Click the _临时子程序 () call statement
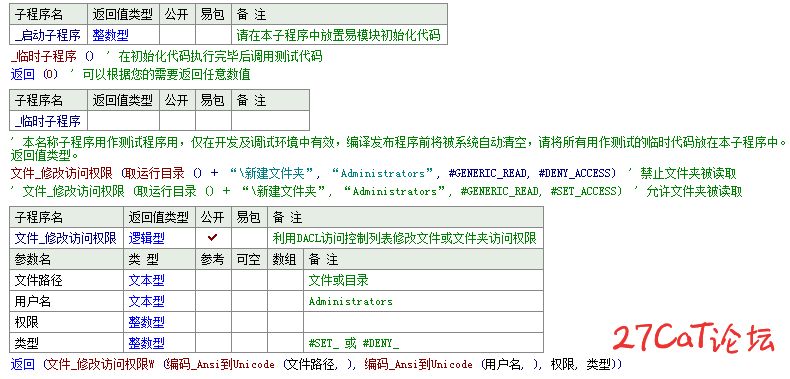This screenshot has width=790, height=379. 52,56
